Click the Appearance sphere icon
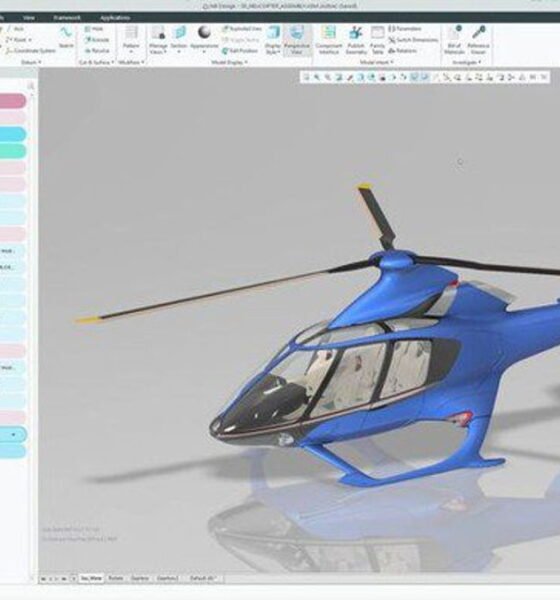The width and height of the screenshot is (560, 600). (x=204, y=33)
